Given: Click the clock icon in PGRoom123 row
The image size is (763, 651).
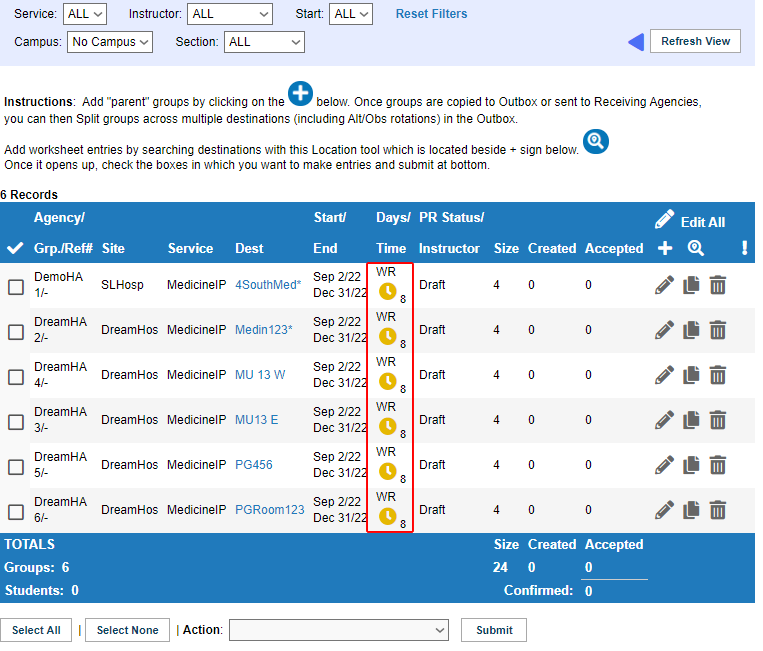Looking at the screenshot, I should [387, 516].
